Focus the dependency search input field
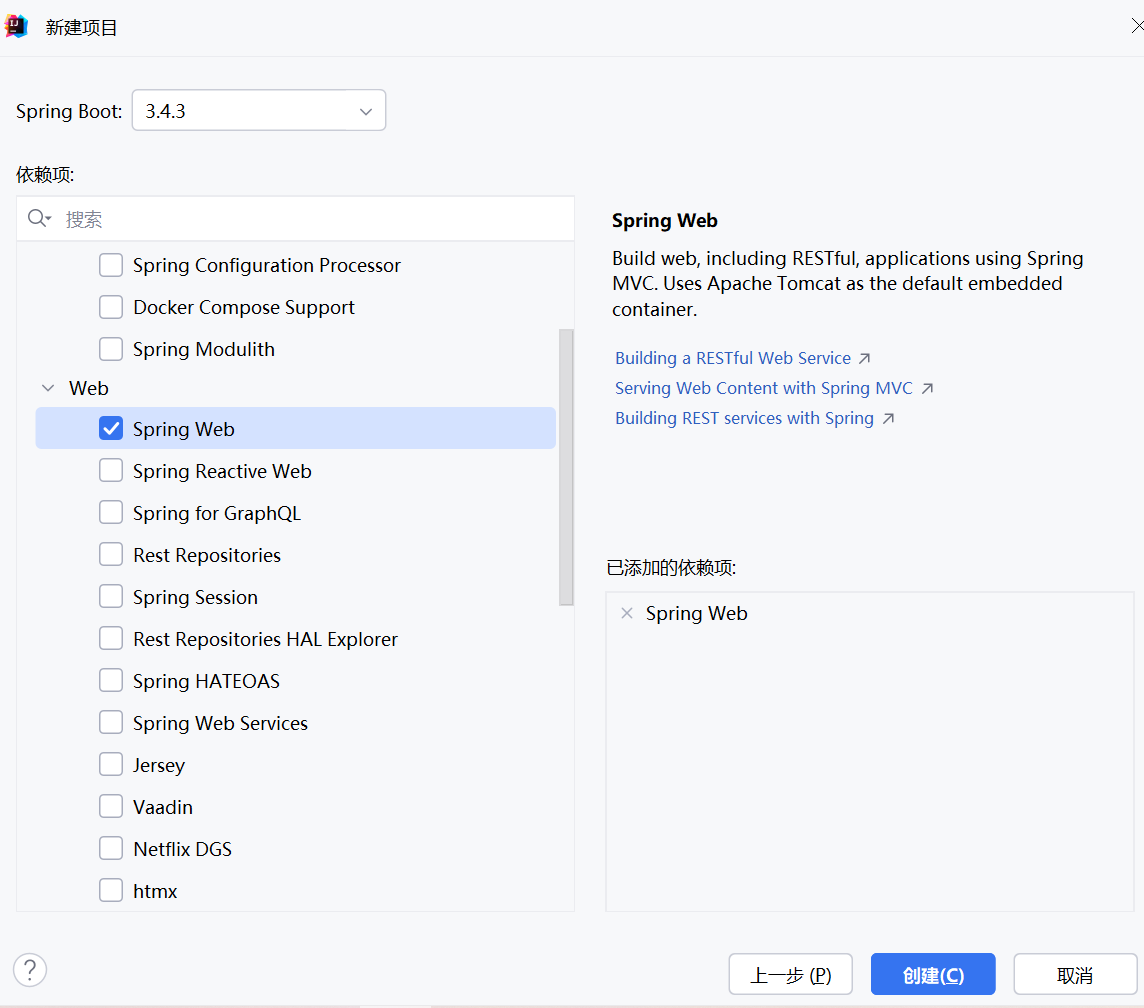This screenshot has height=1008, width=1144. 315,219
